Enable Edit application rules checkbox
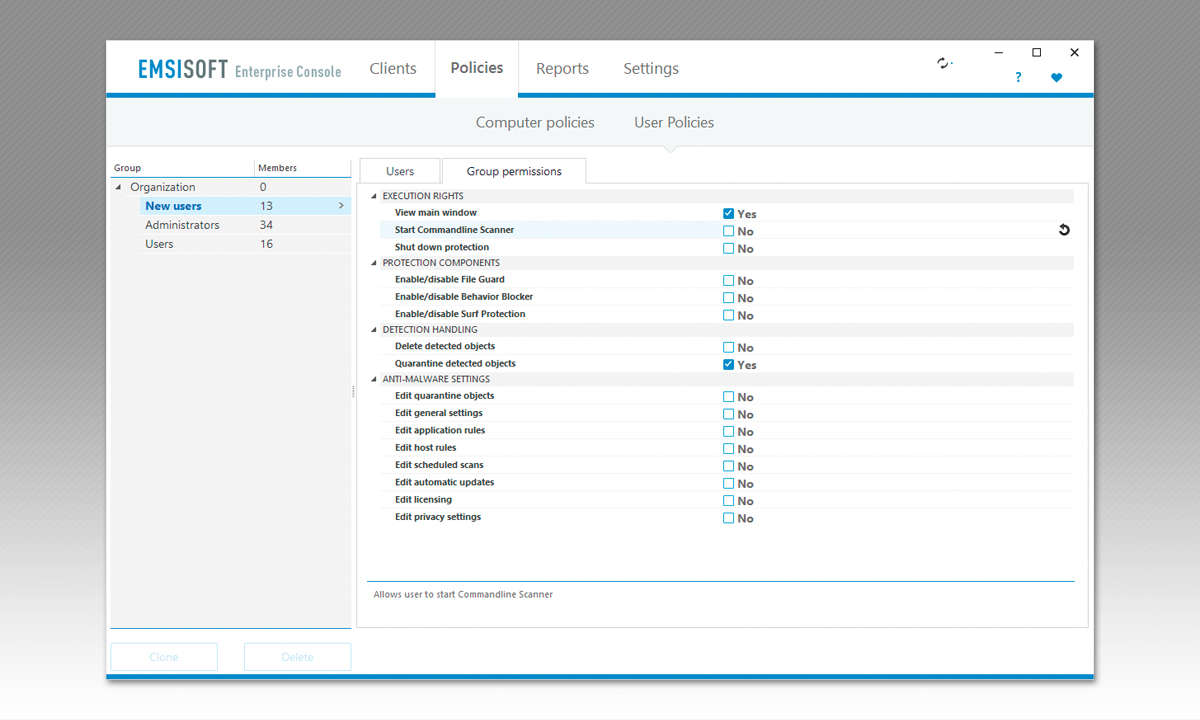1200x720 pixels. coord(729,431)
